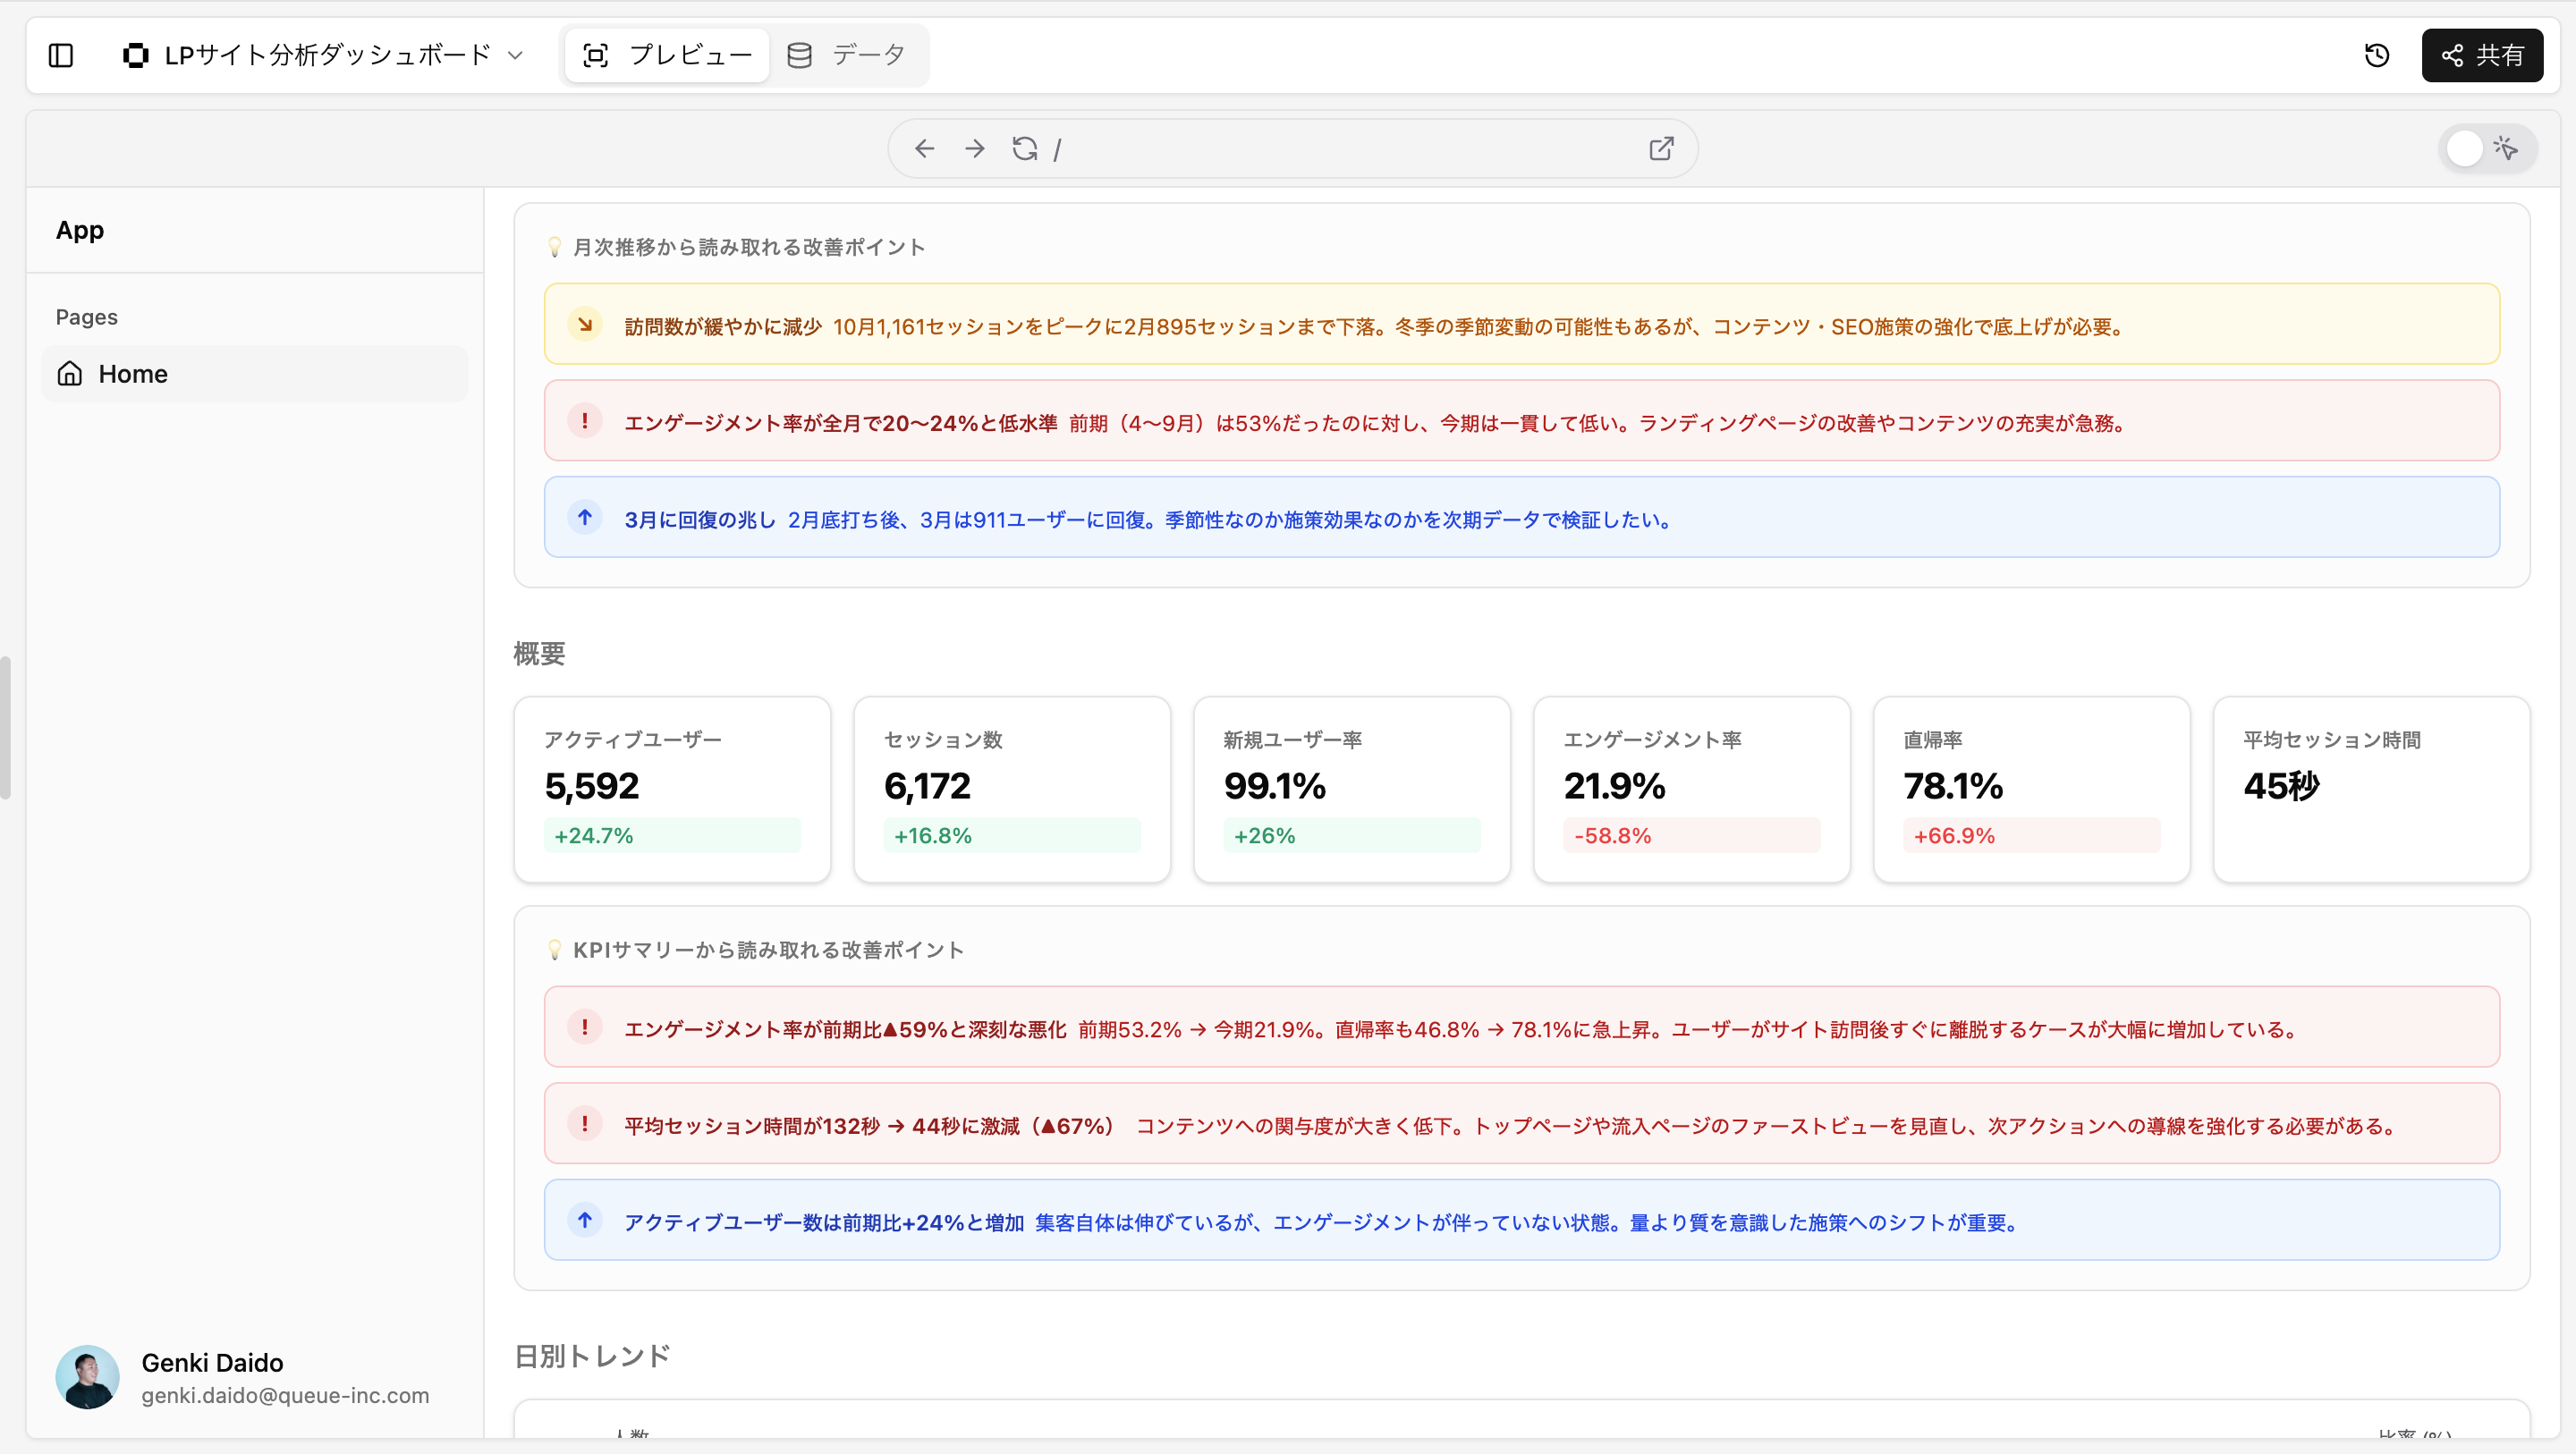
Task: Click the Home page house icon
Action: [70, 374]
